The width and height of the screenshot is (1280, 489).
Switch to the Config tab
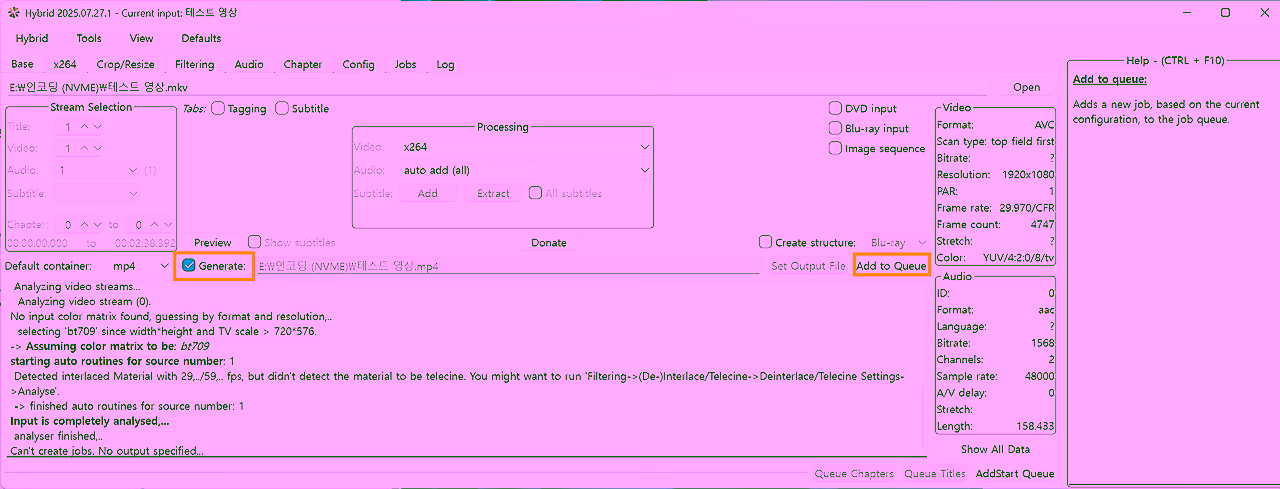pos(358,64)
